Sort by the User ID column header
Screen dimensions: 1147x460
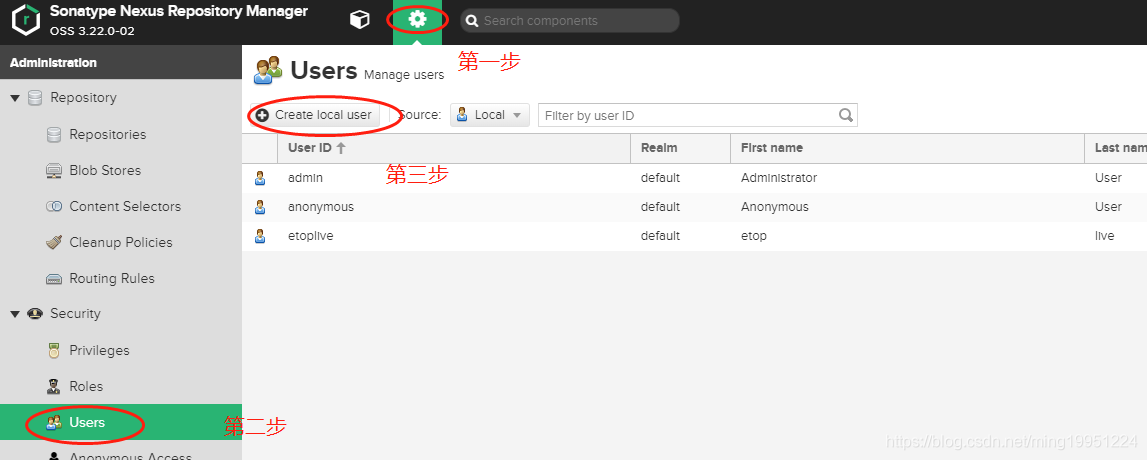coord(454,148)
